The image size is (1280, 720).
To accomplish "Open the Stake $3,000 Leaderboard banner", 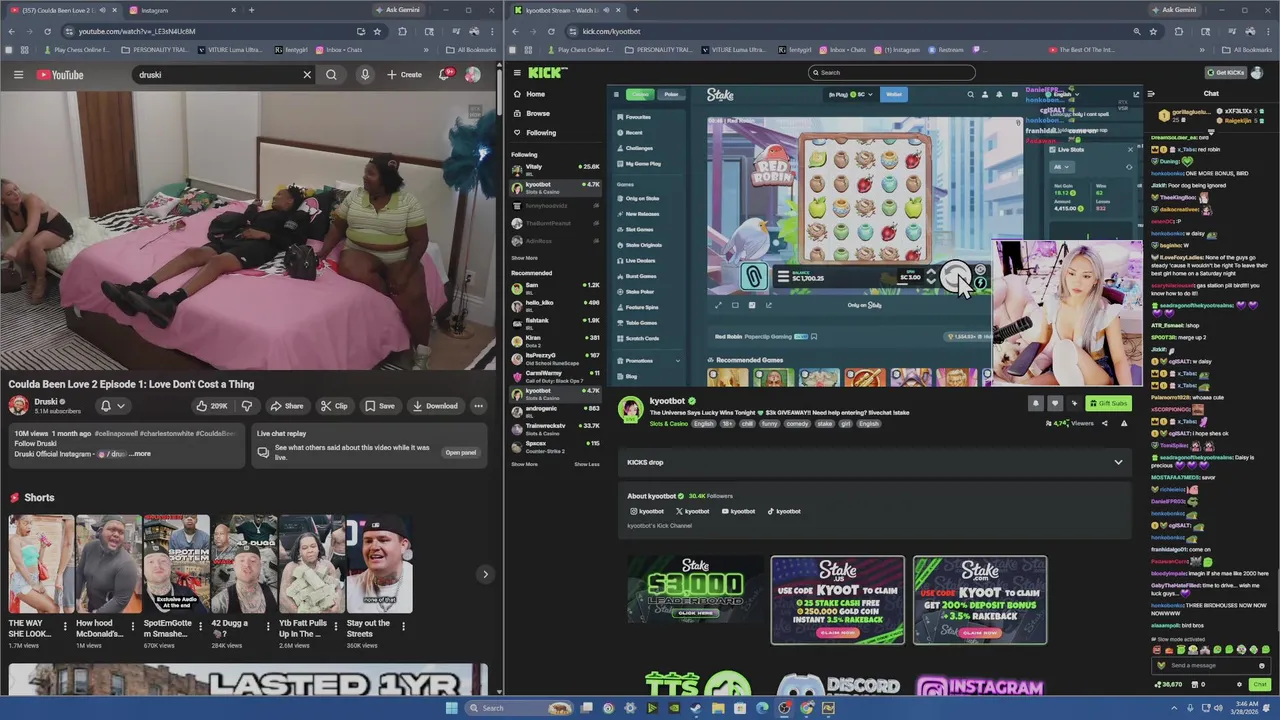I will (x=695, y=590).
